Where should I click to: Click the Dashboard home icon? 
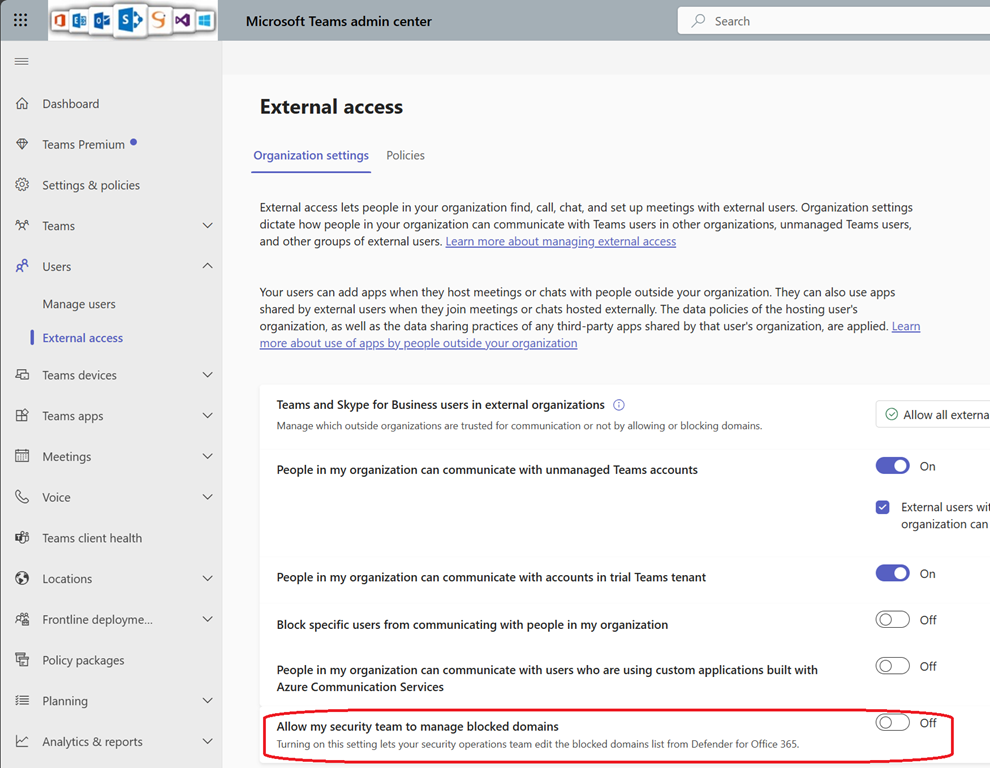[x=22, y=104]
